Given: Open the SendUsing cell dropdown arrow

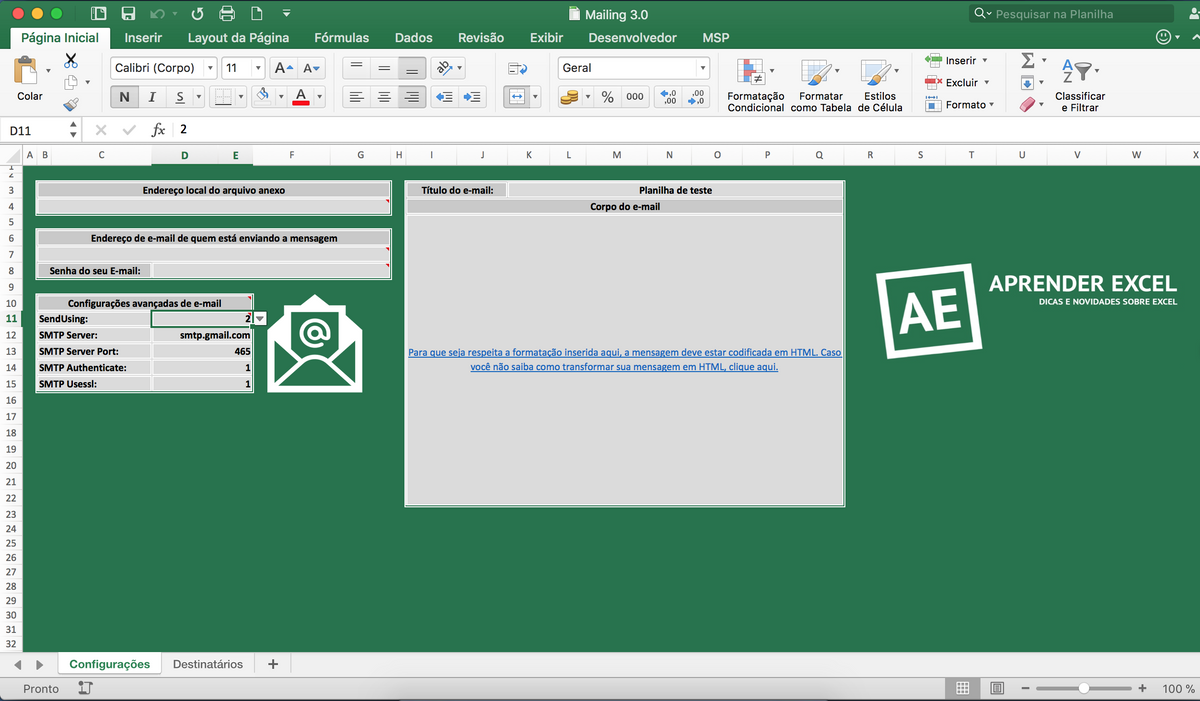Looking at the screenshot, I should click(x=258, y=316).
